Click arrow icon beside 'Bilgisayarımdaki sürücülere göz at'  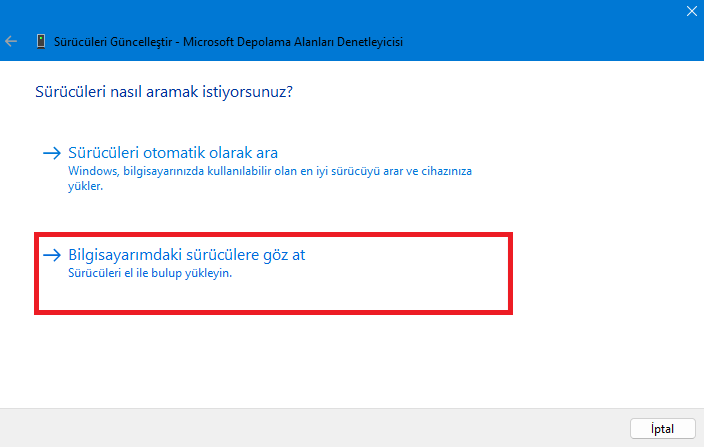click(x=52, y=255)
